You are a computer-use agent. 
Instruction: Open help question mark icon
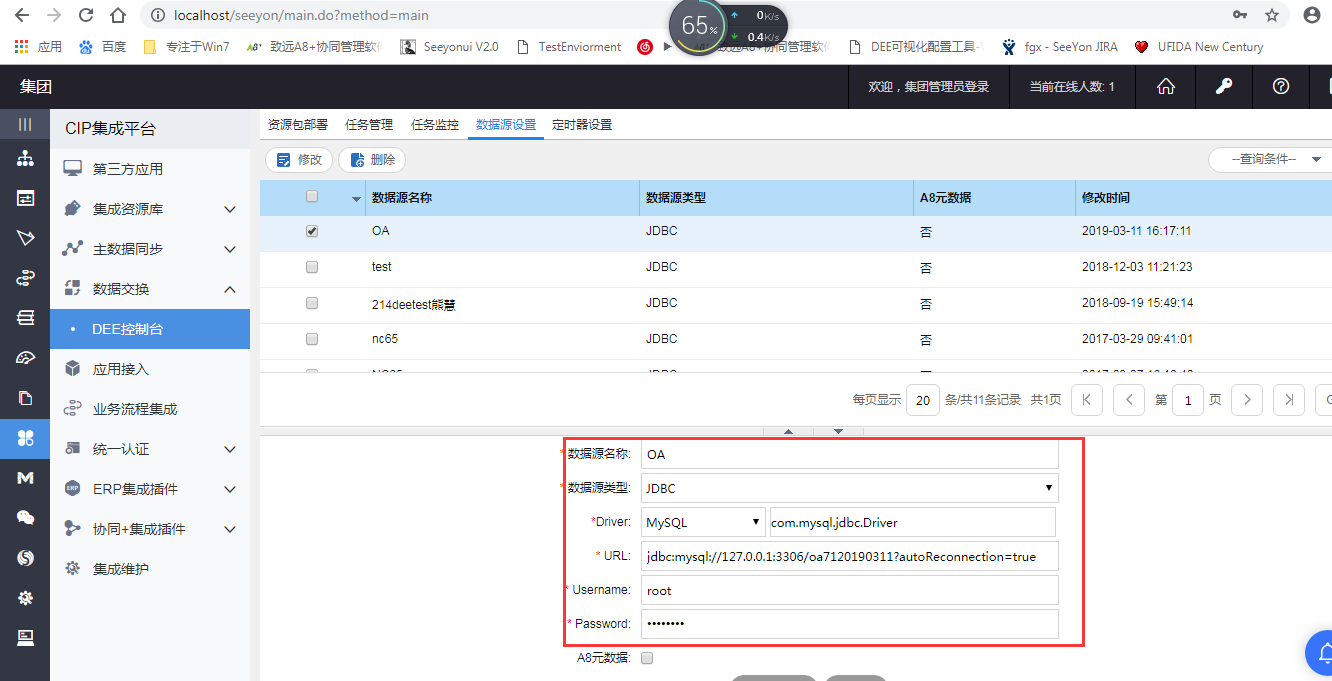1281,87
